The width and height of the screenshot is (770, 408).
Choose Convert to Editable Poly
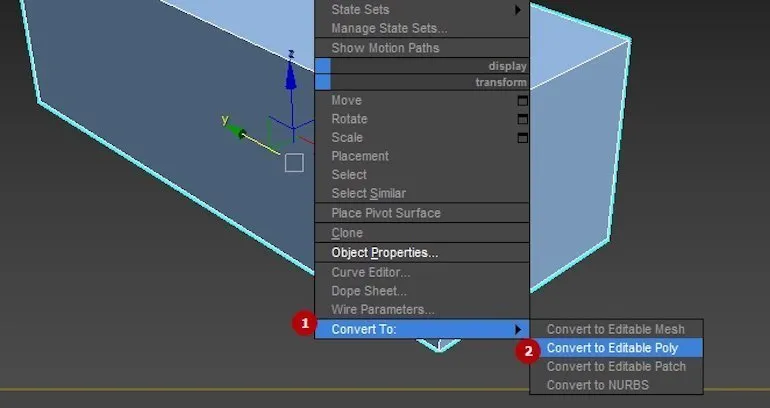pyautogui.click(x=612, y=348)
